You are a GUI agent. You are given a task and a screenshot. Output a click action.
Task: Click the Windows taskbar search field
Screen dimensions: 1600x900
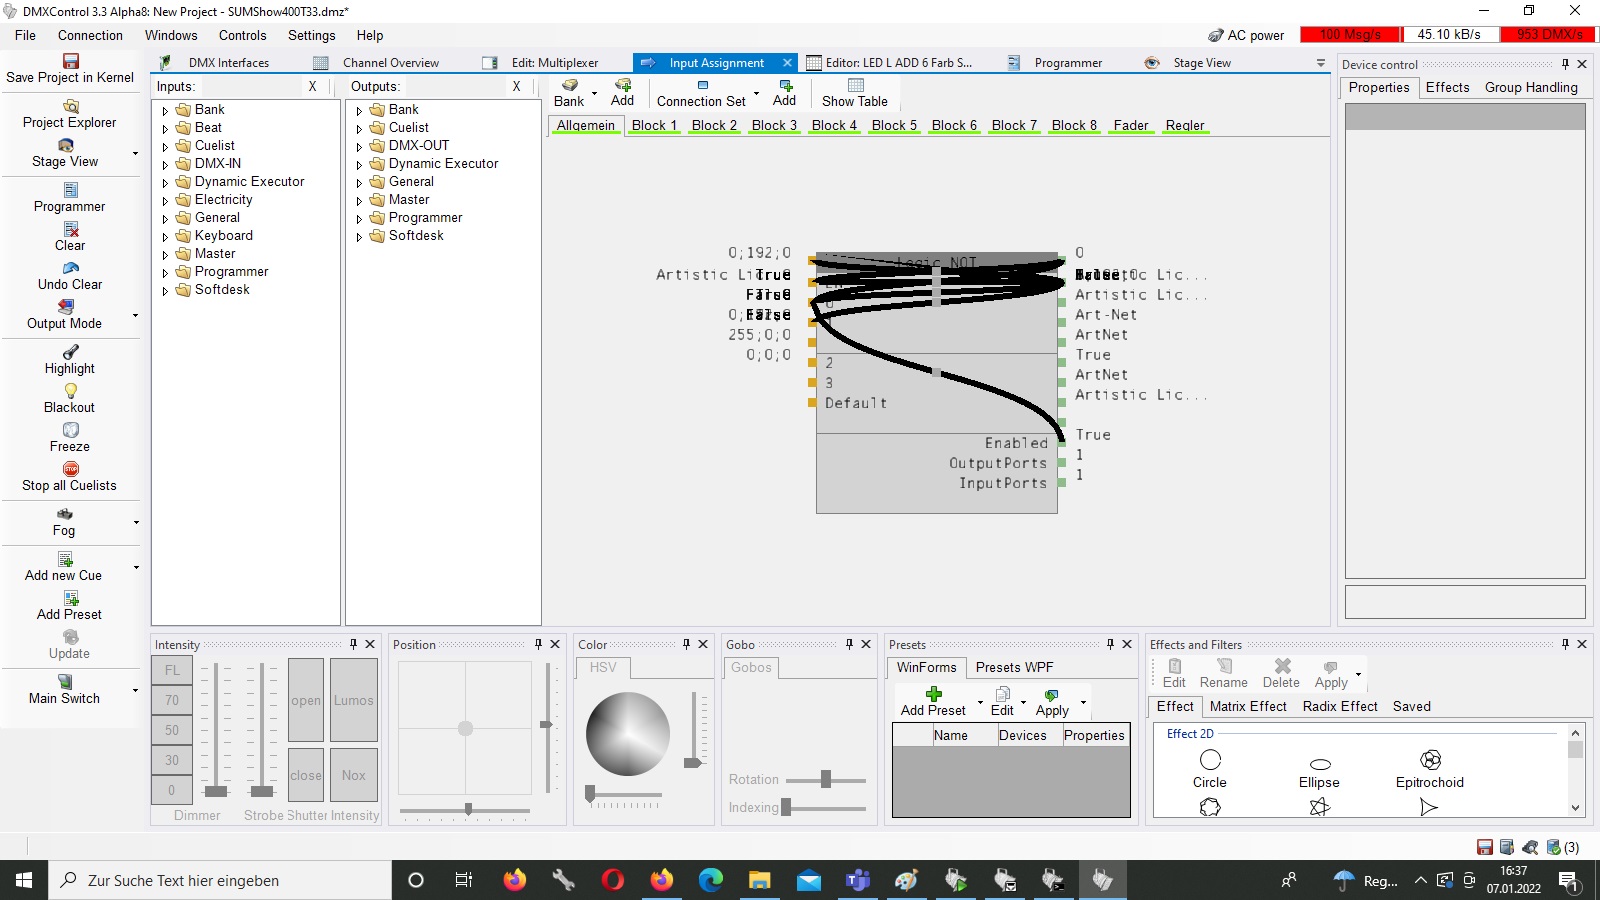(x=220, y=880)
